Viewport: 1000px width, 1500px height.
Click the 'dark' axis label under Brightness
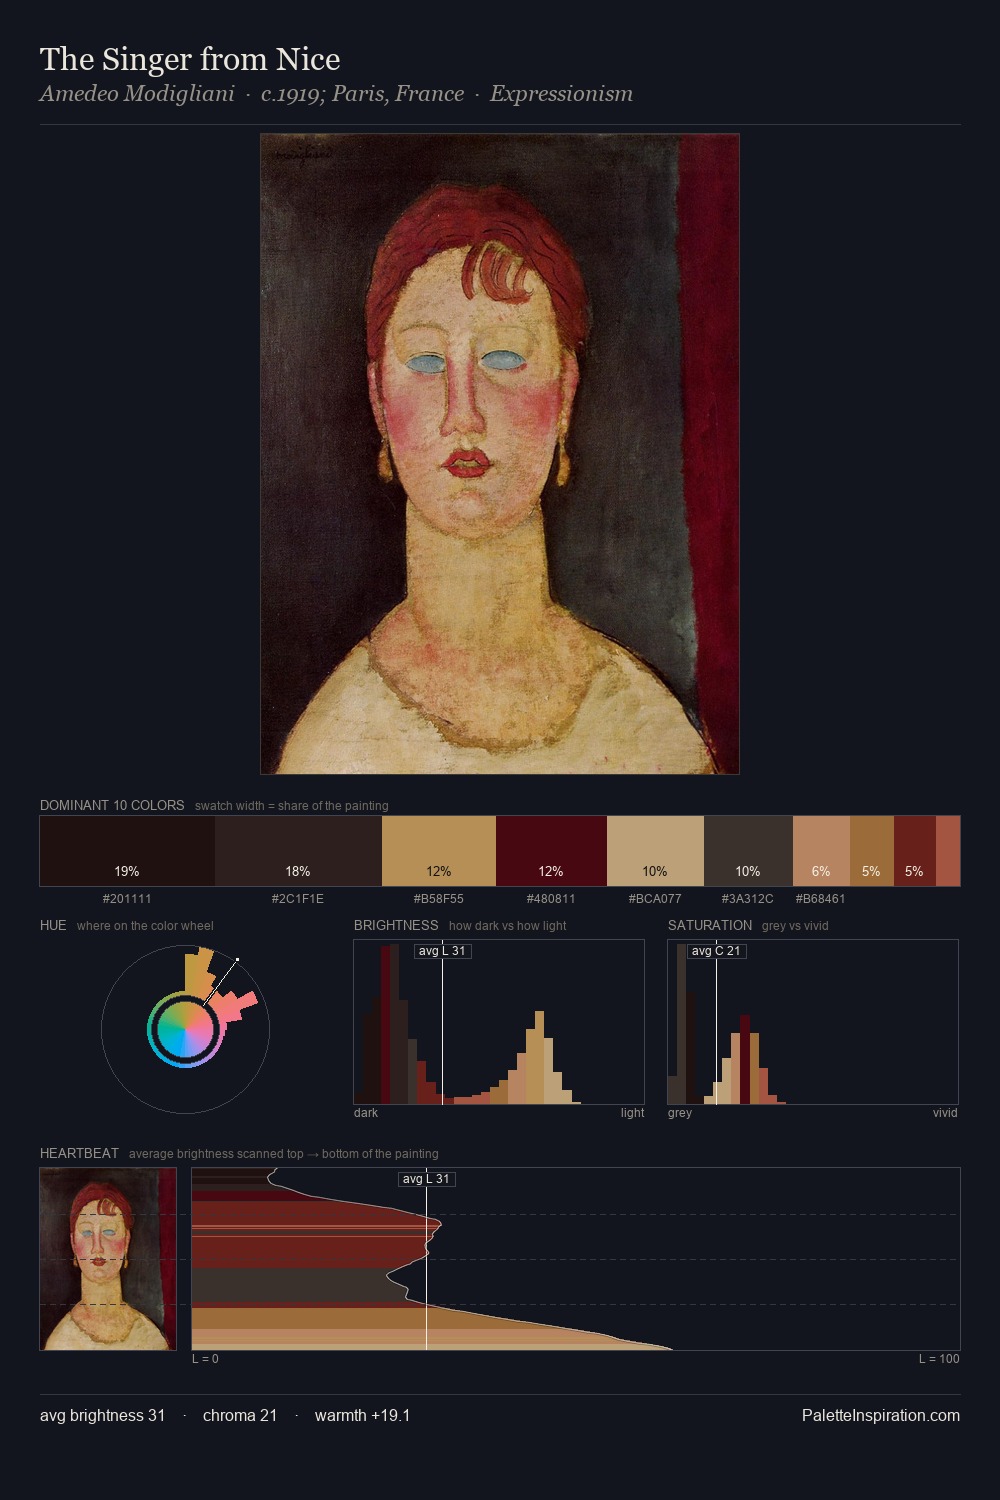366,1113
